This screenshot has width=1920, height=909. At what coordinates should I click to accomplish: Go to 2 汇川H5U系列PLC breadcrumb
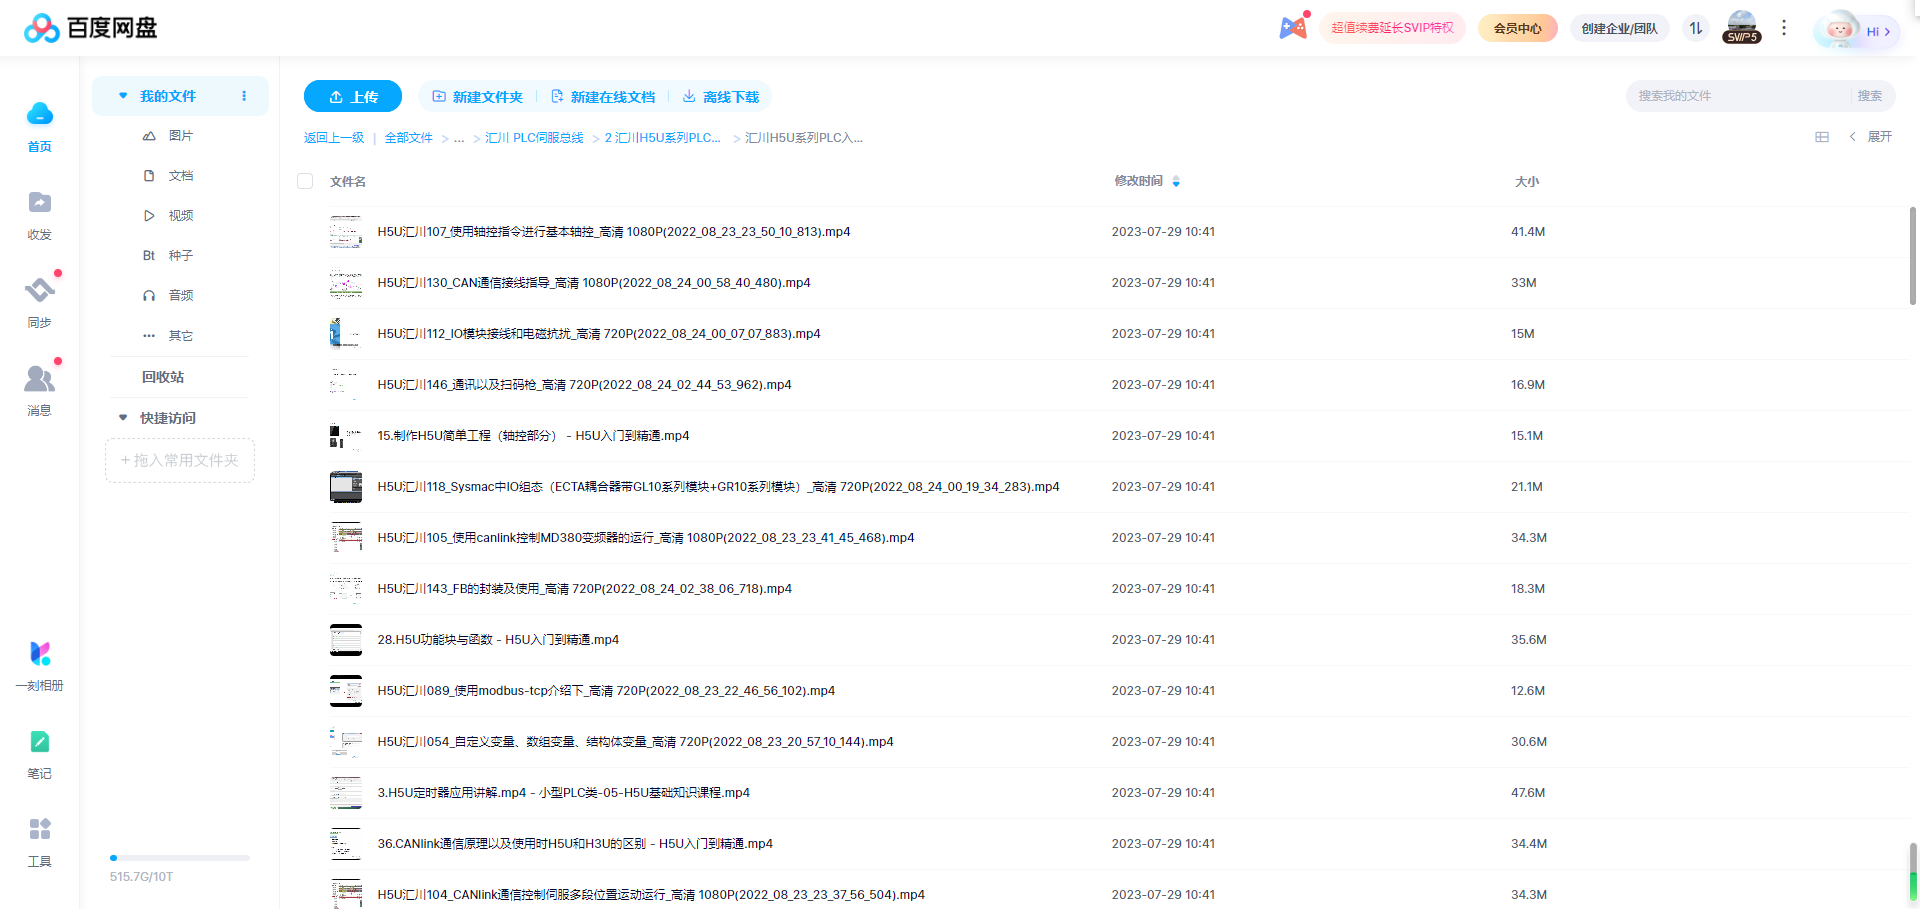(662, 138)
